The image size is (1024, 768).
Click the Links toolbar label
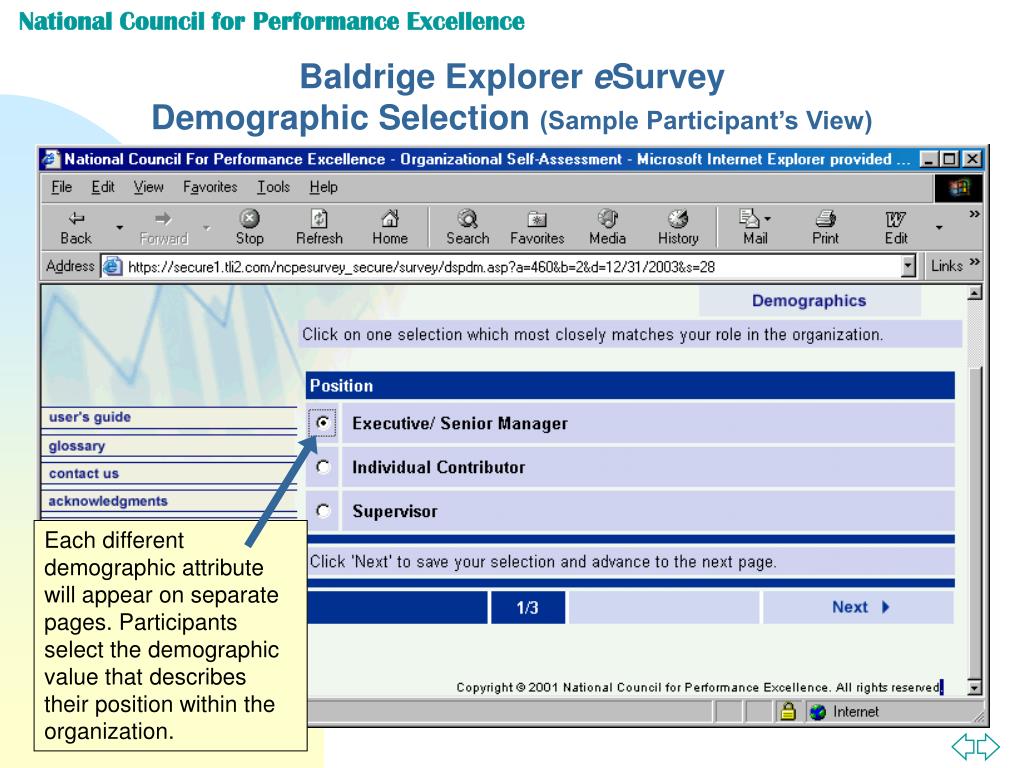click(x=947, y=266)
